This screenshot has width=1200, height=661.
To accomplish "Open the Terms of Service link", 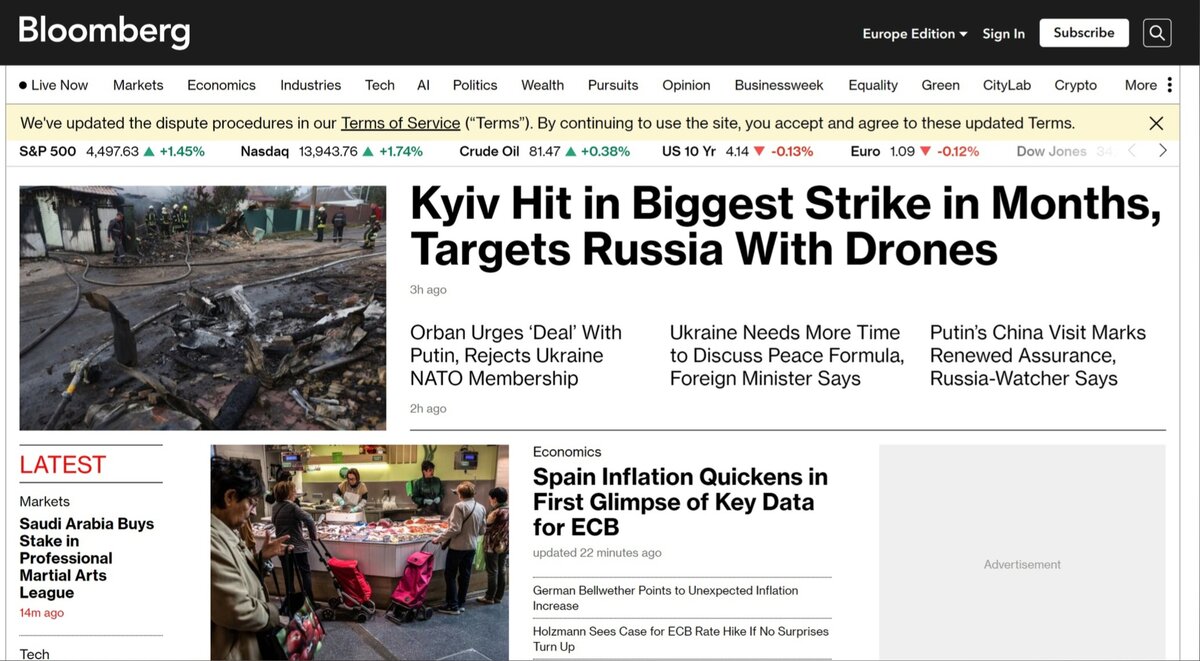I will [400, 124].
